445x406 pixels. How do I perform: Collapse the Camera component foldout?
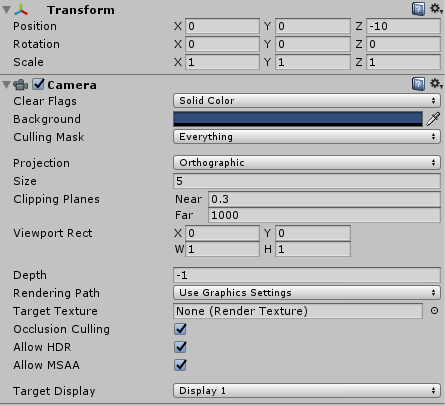pos(6,85)
